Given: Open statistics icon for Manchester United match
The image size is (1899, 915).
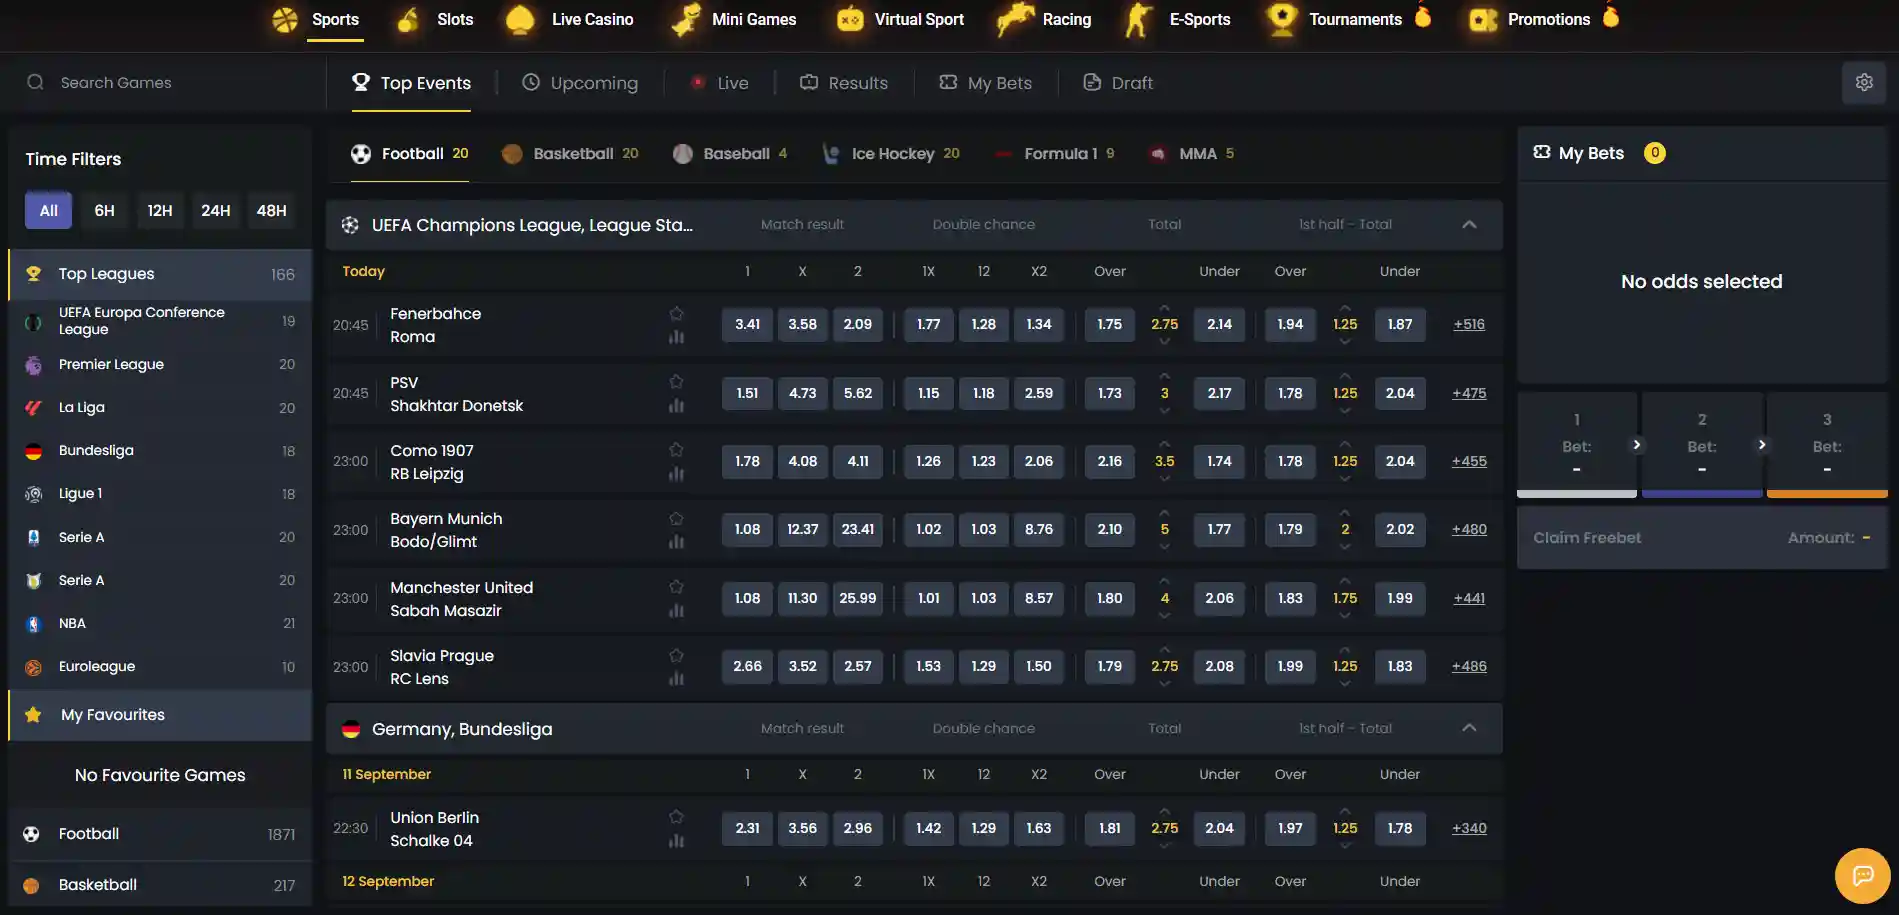Looking at the screenshot, I should [676, 611].
